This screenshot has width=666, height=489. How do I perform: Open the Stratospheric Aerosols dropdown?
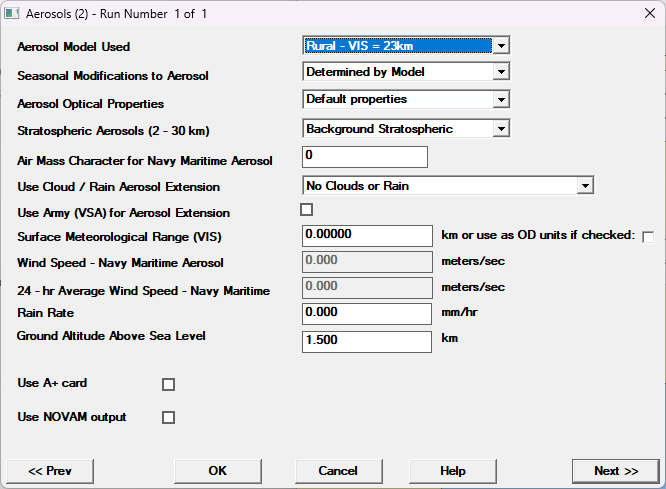(501, 129)
